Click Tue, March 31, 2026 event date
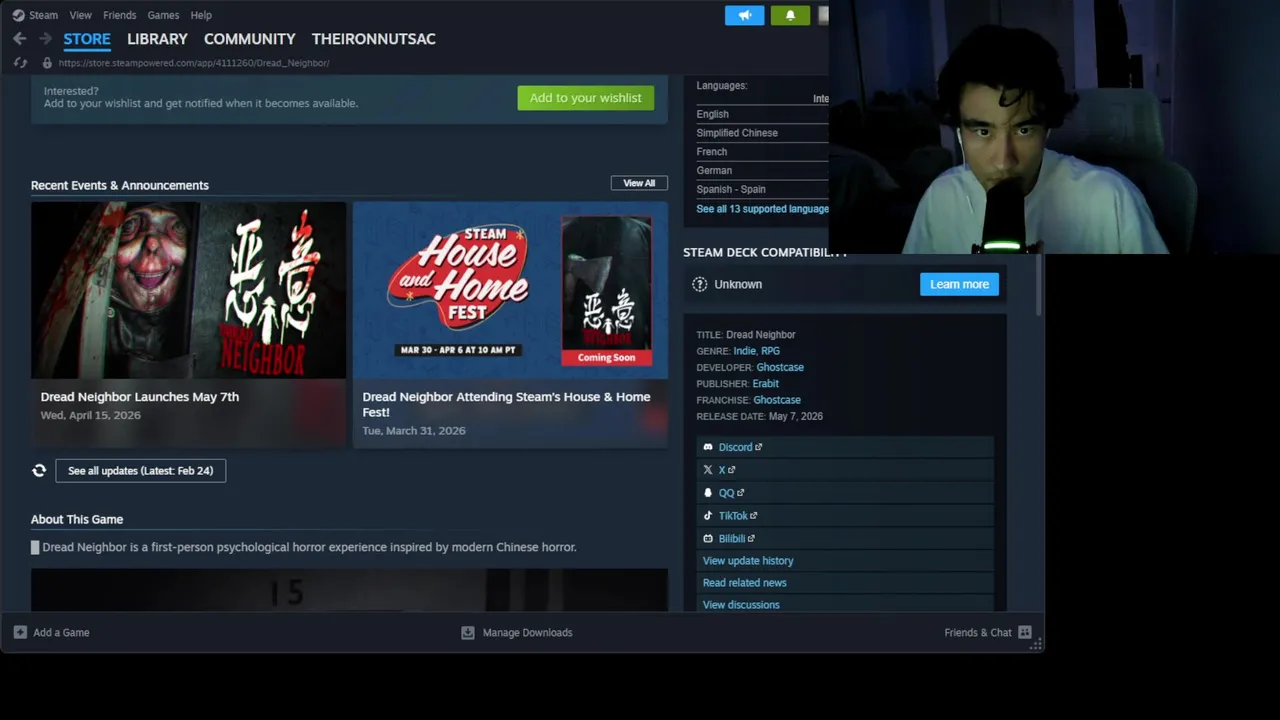 tap(414, 431)
